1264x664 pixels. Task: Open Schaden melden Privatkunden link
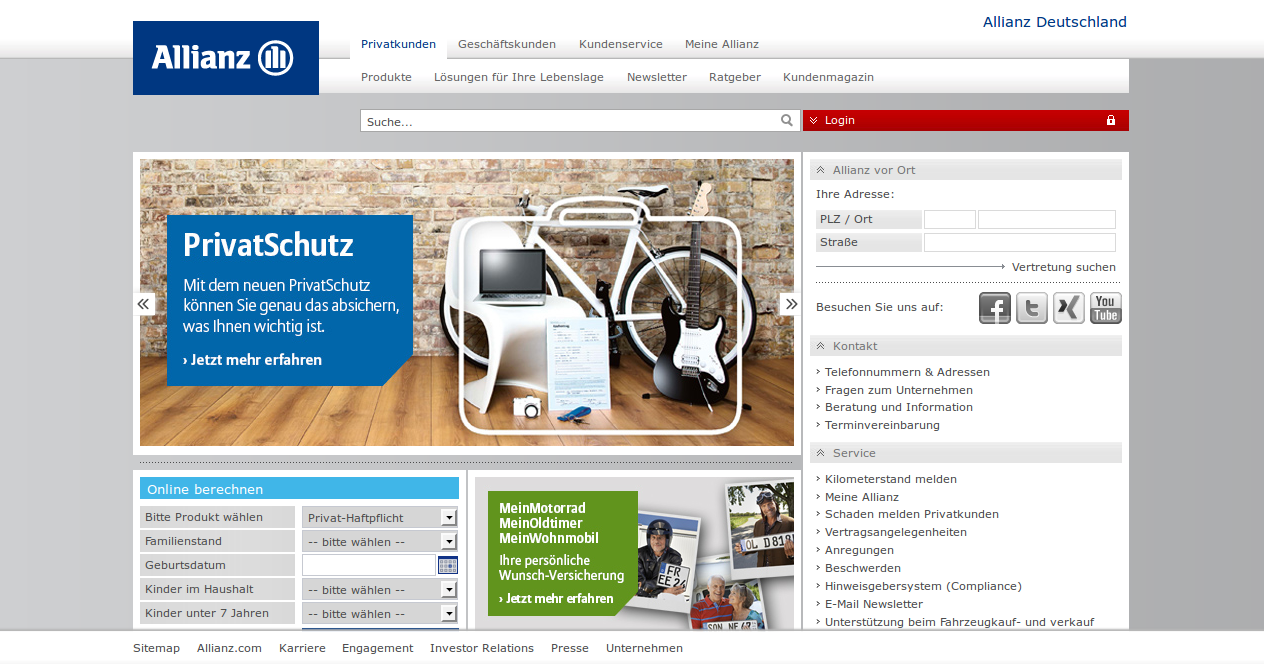click(912, 514)
